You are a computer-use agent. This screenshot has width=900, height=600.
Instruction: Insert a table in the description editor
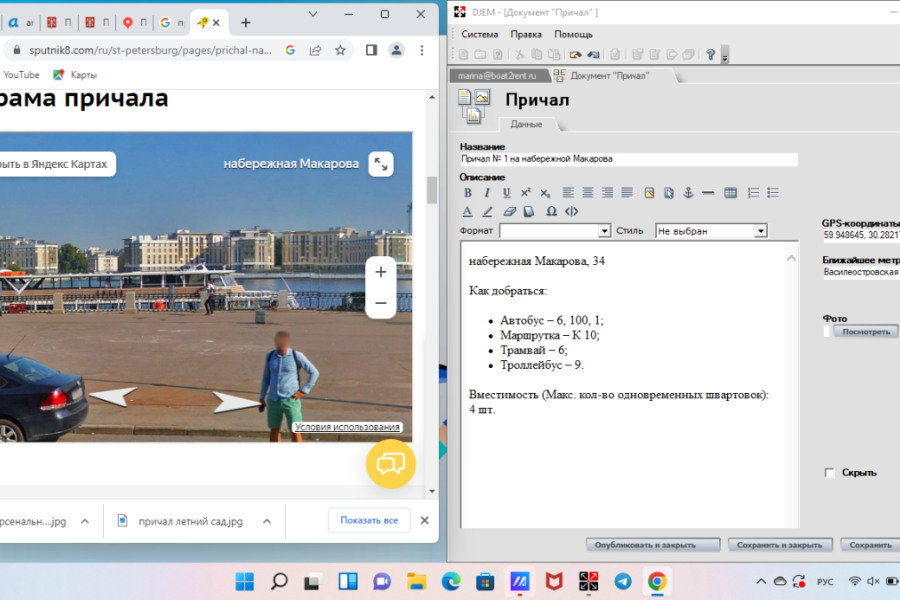730,193
